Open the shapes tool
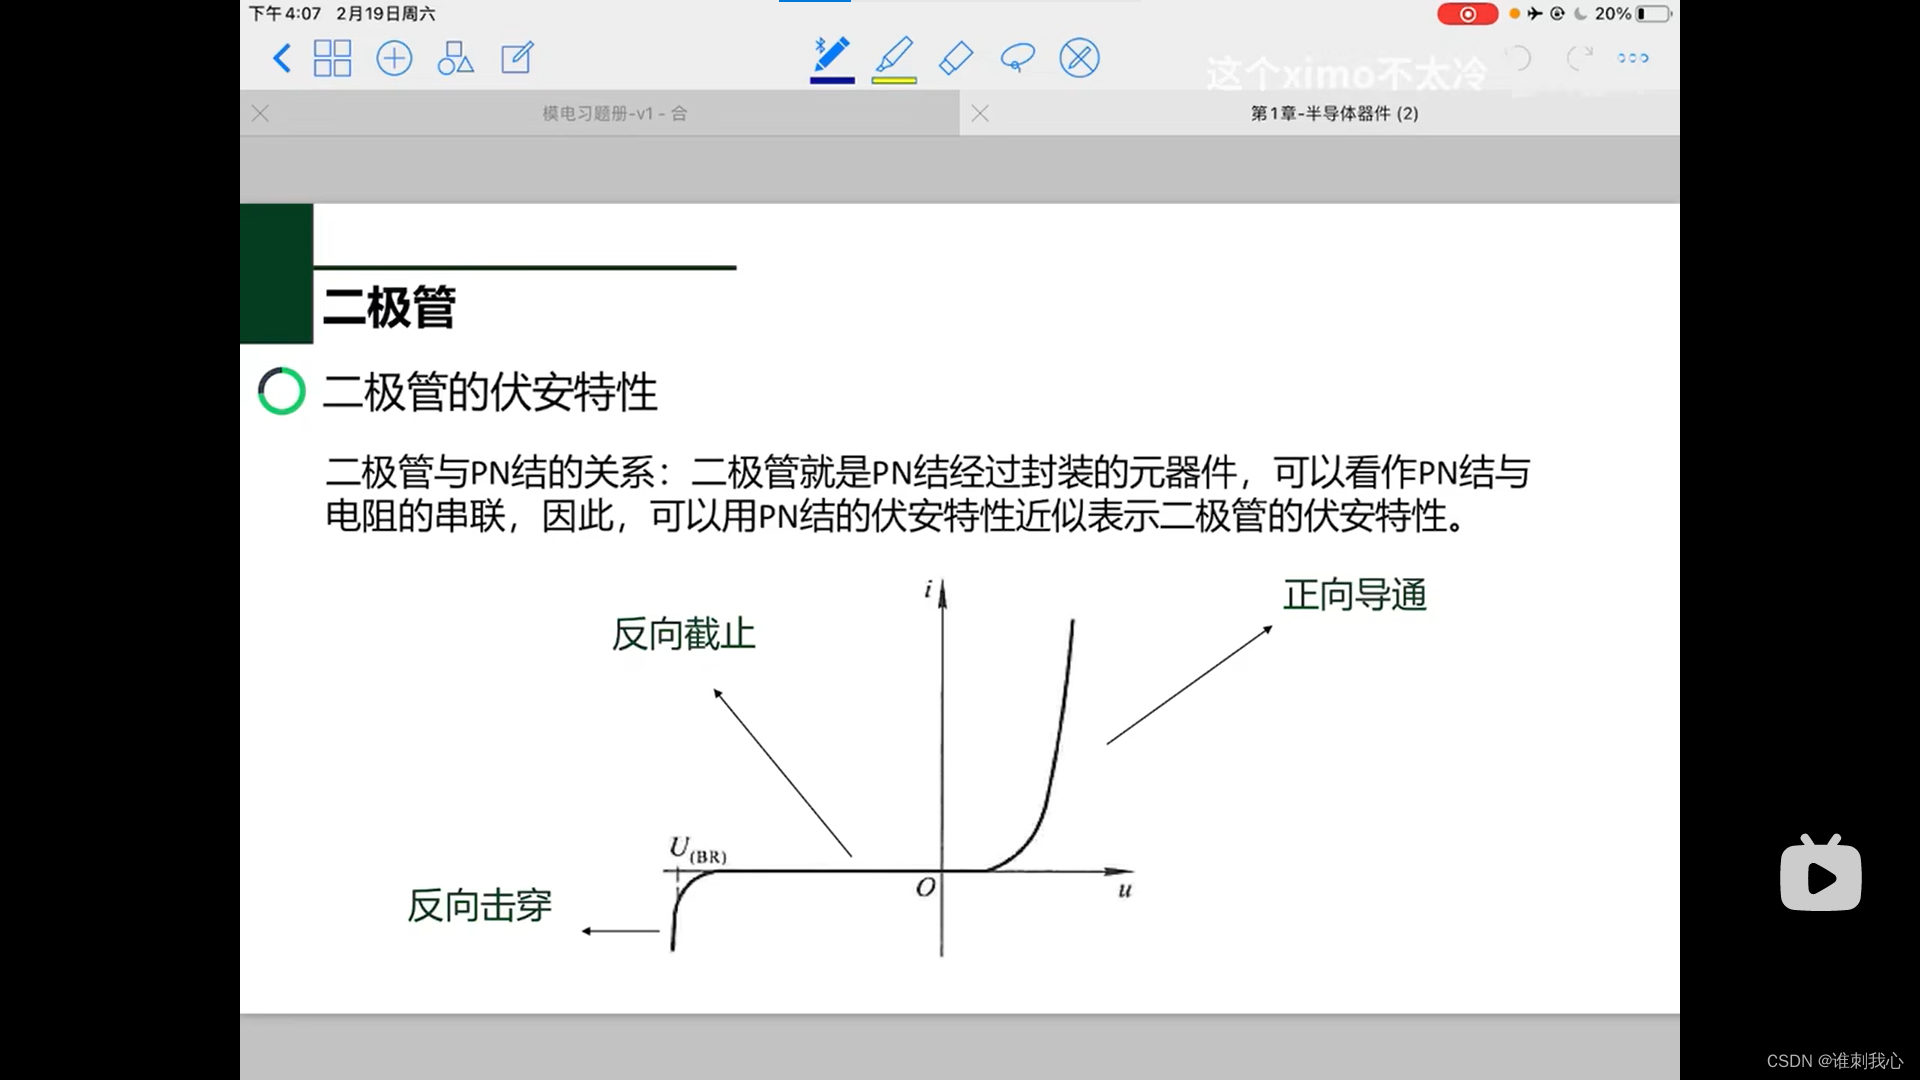This screenshot has width=1920, height=1080. pyautogui.click(x=455, y=58)
